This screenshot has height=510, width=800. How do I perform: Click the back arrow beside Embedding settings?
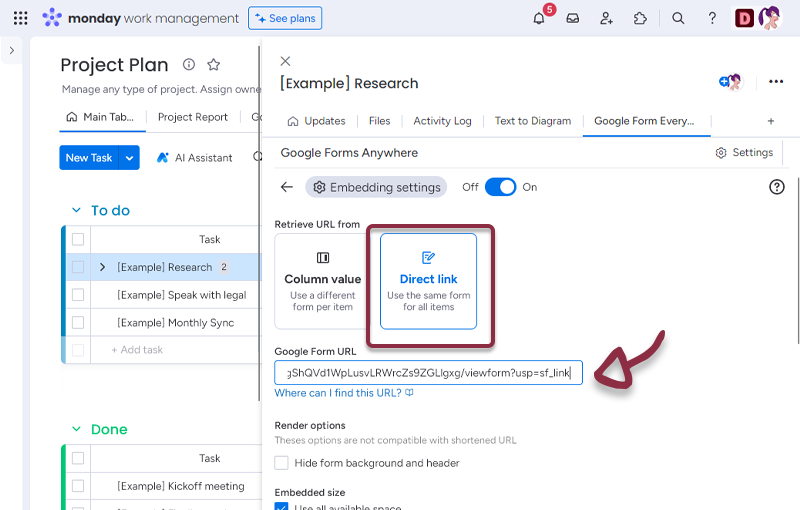pos(287,187)
